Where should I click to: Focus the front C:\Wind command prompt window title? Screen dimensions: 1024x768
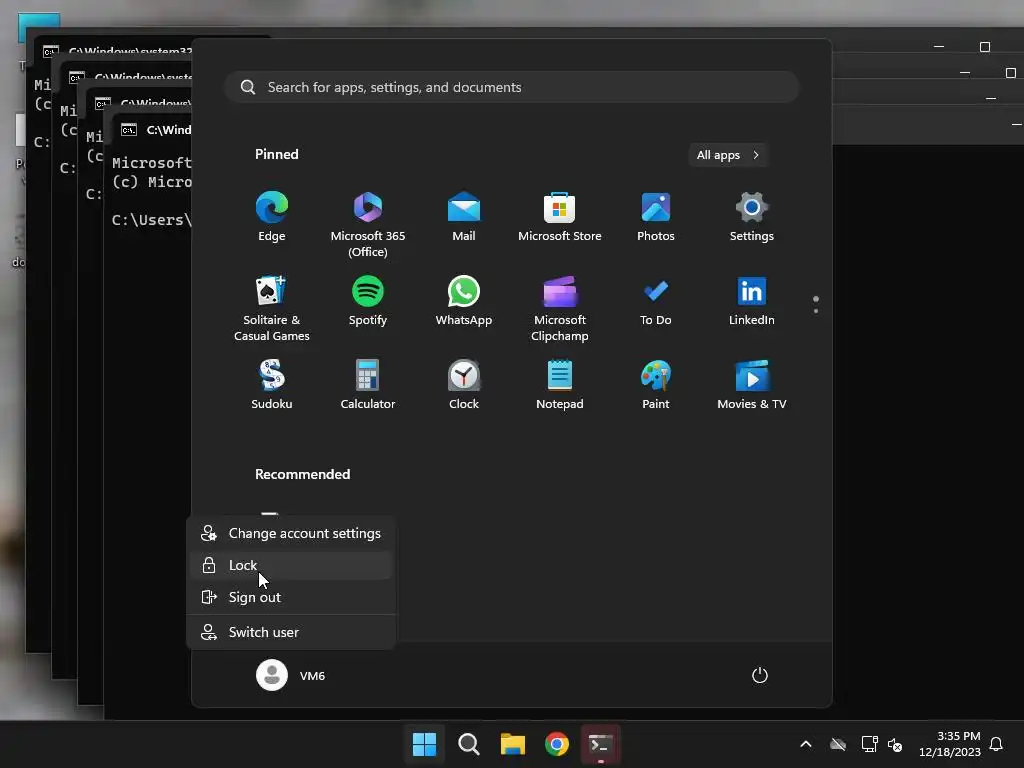point(169,129)
